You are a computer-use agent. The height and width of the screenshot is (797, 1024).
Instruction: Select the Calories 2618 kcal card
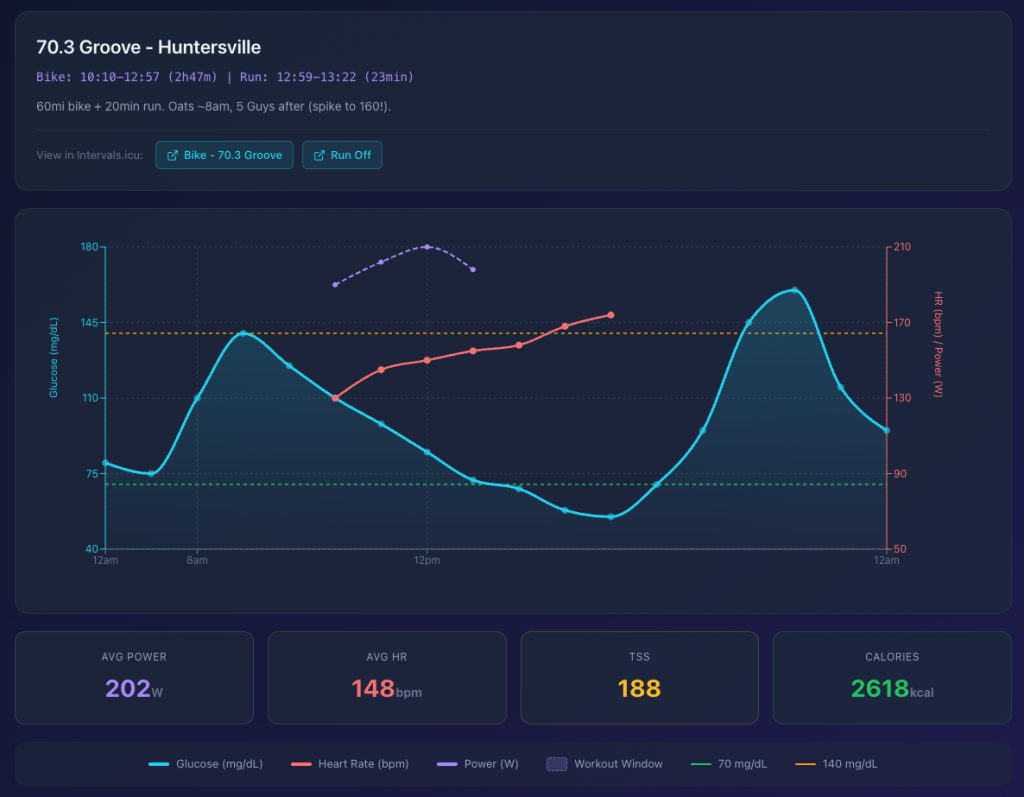(x=892, y=677)
